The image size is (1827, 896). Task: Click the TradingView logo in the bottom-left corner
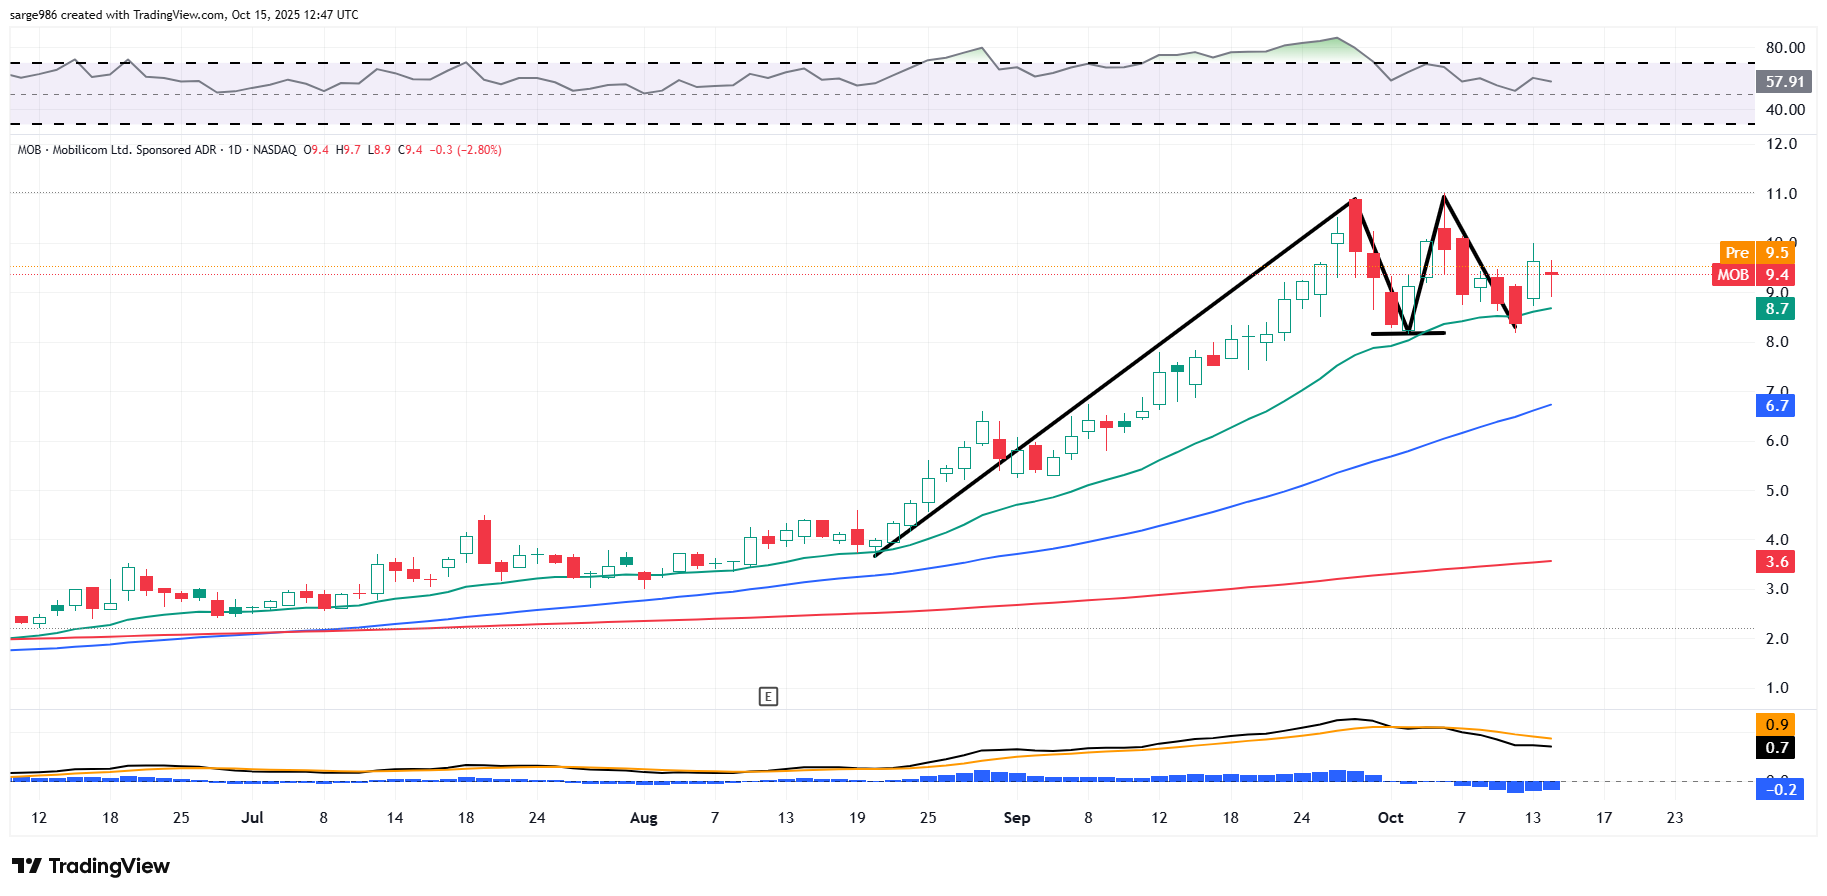[x=91, y=866]
